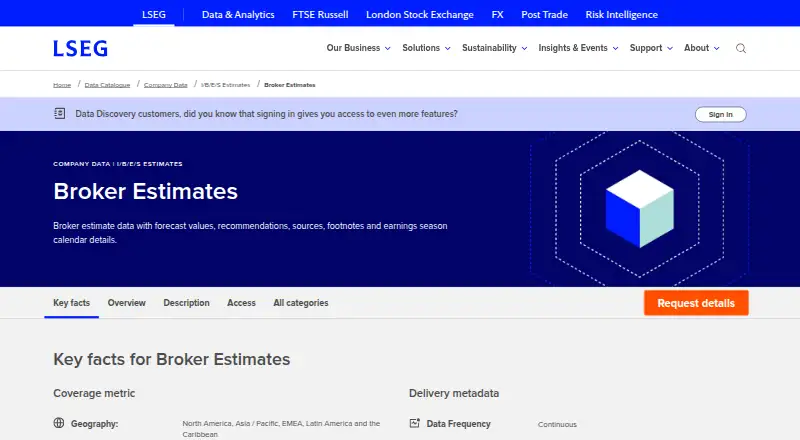
Task: Click the LSEG logo in header
Action: pyautogui.click(x=81, y=48)
